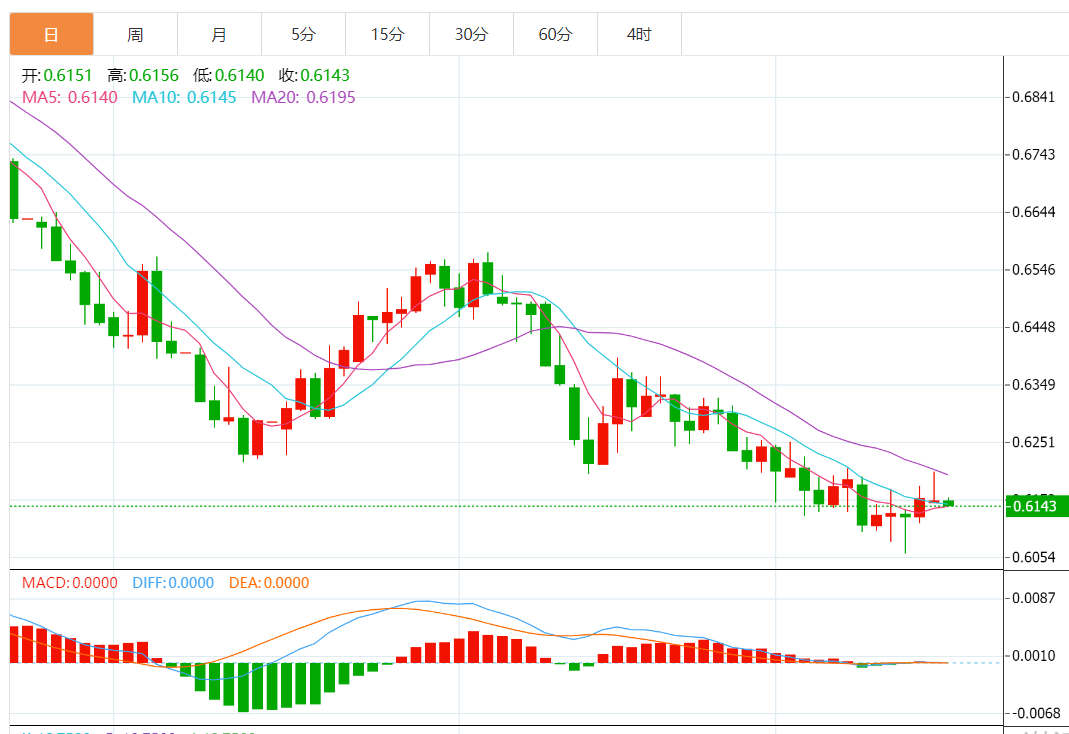The image size is (1069, 734).
Task: Switch to the 周 weekly tab
Action: tap(135, 34)
